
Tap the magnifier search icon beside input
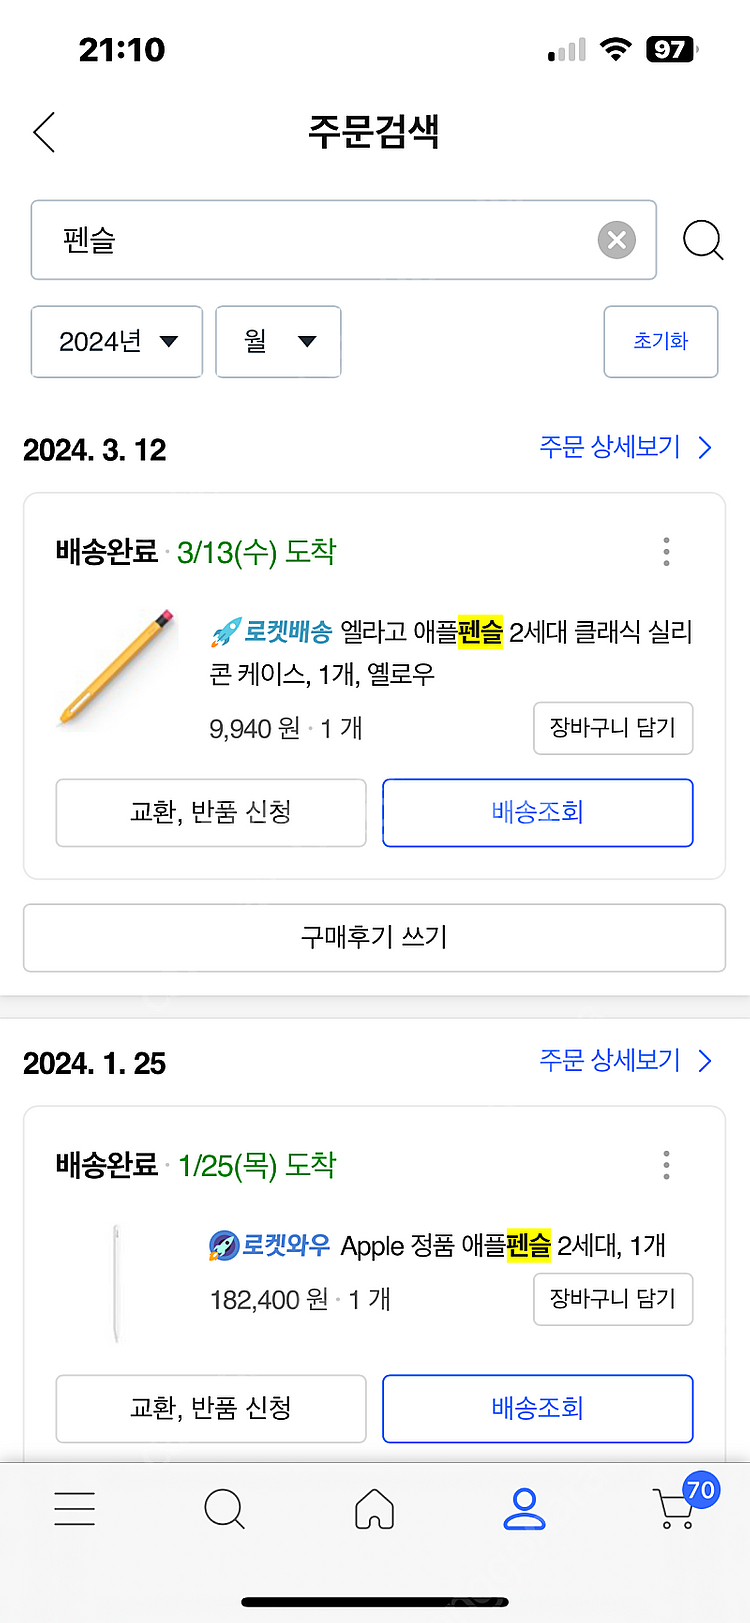point(702,240)
